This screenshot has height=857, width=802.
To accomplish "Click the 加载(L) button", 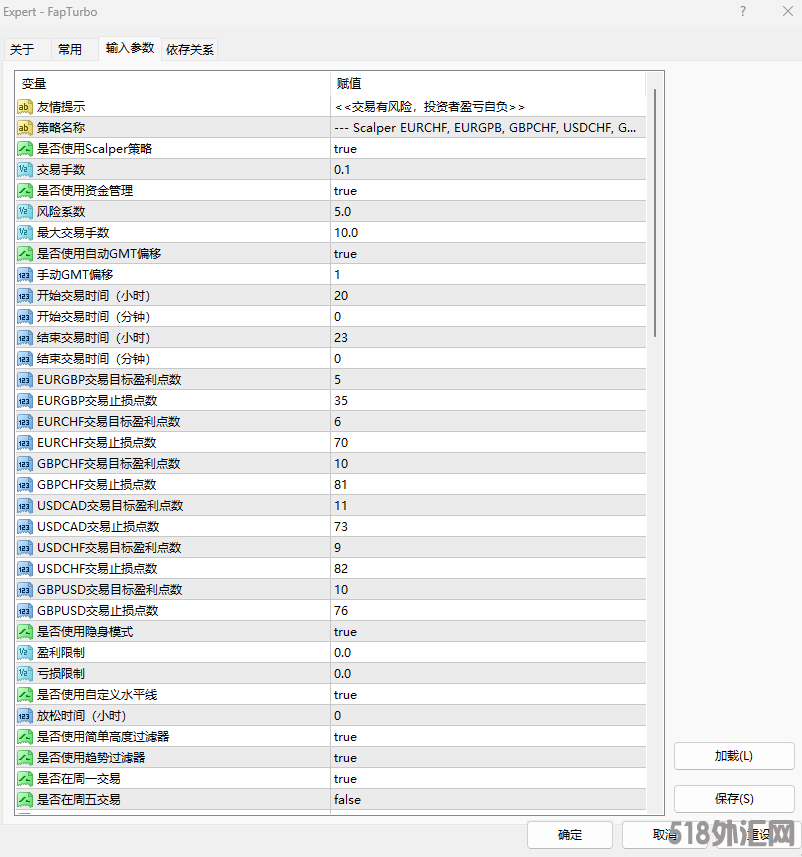I will click(734, 756).
